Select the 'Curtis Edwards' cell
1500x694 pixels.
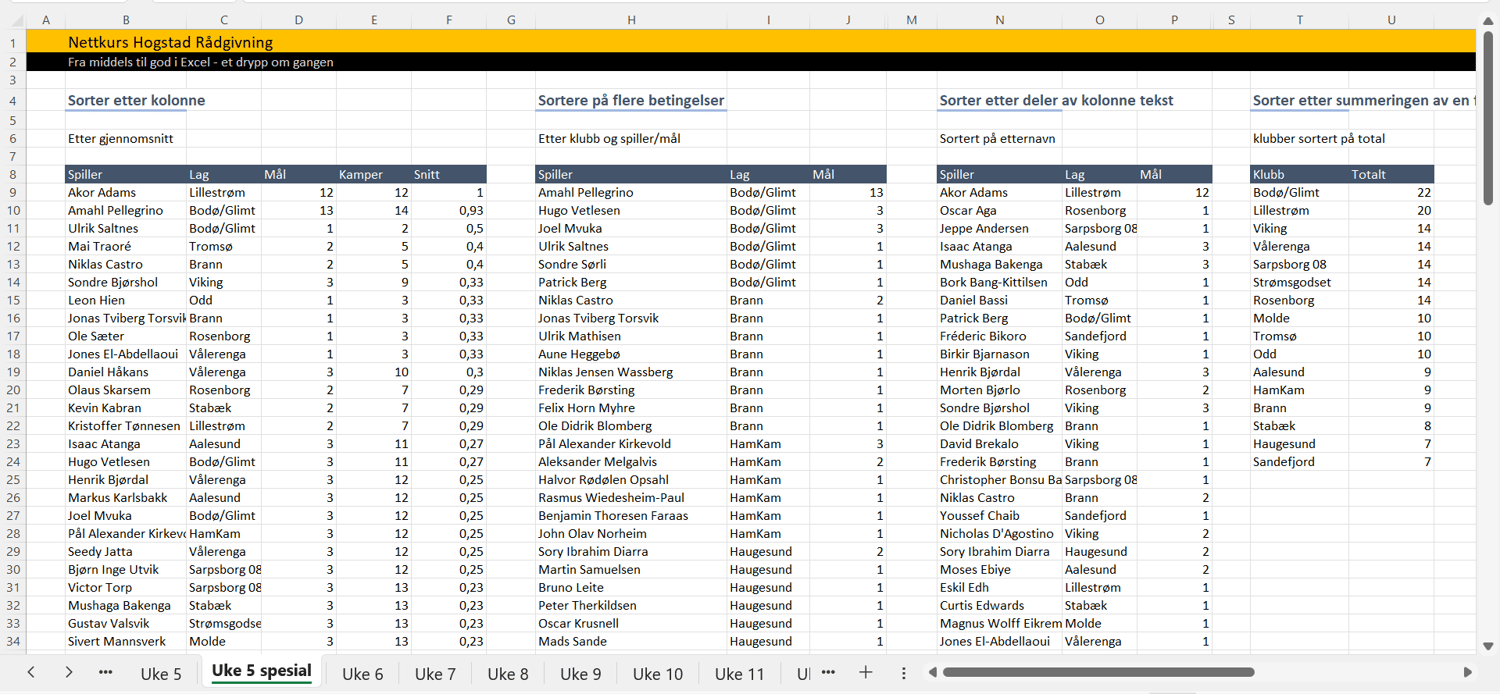point(1000,605)
